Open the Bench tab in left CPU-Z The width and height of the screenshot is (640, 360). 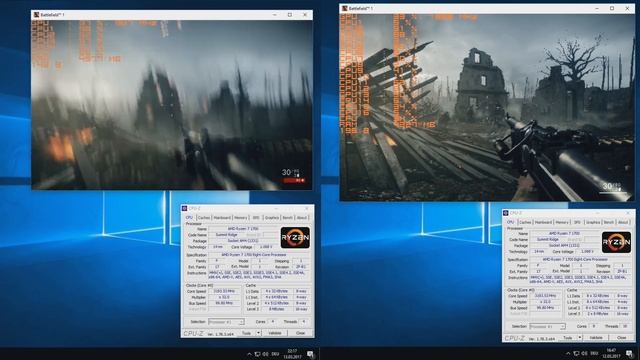pos(287,218)
